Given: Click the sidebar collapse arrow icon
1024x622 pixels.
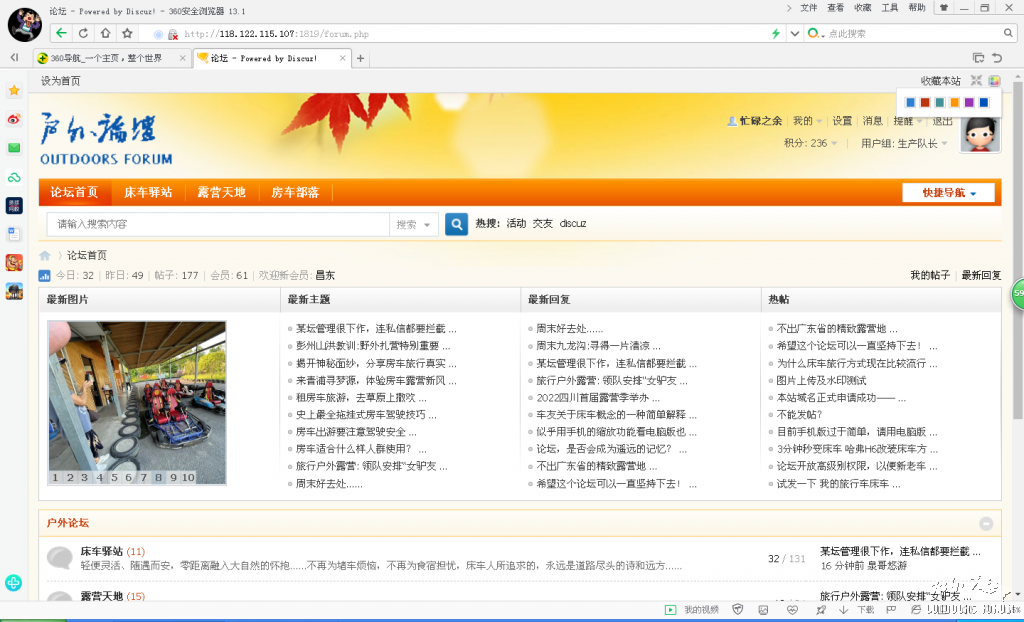Looking at the screenshot, I should pos(14,58).
